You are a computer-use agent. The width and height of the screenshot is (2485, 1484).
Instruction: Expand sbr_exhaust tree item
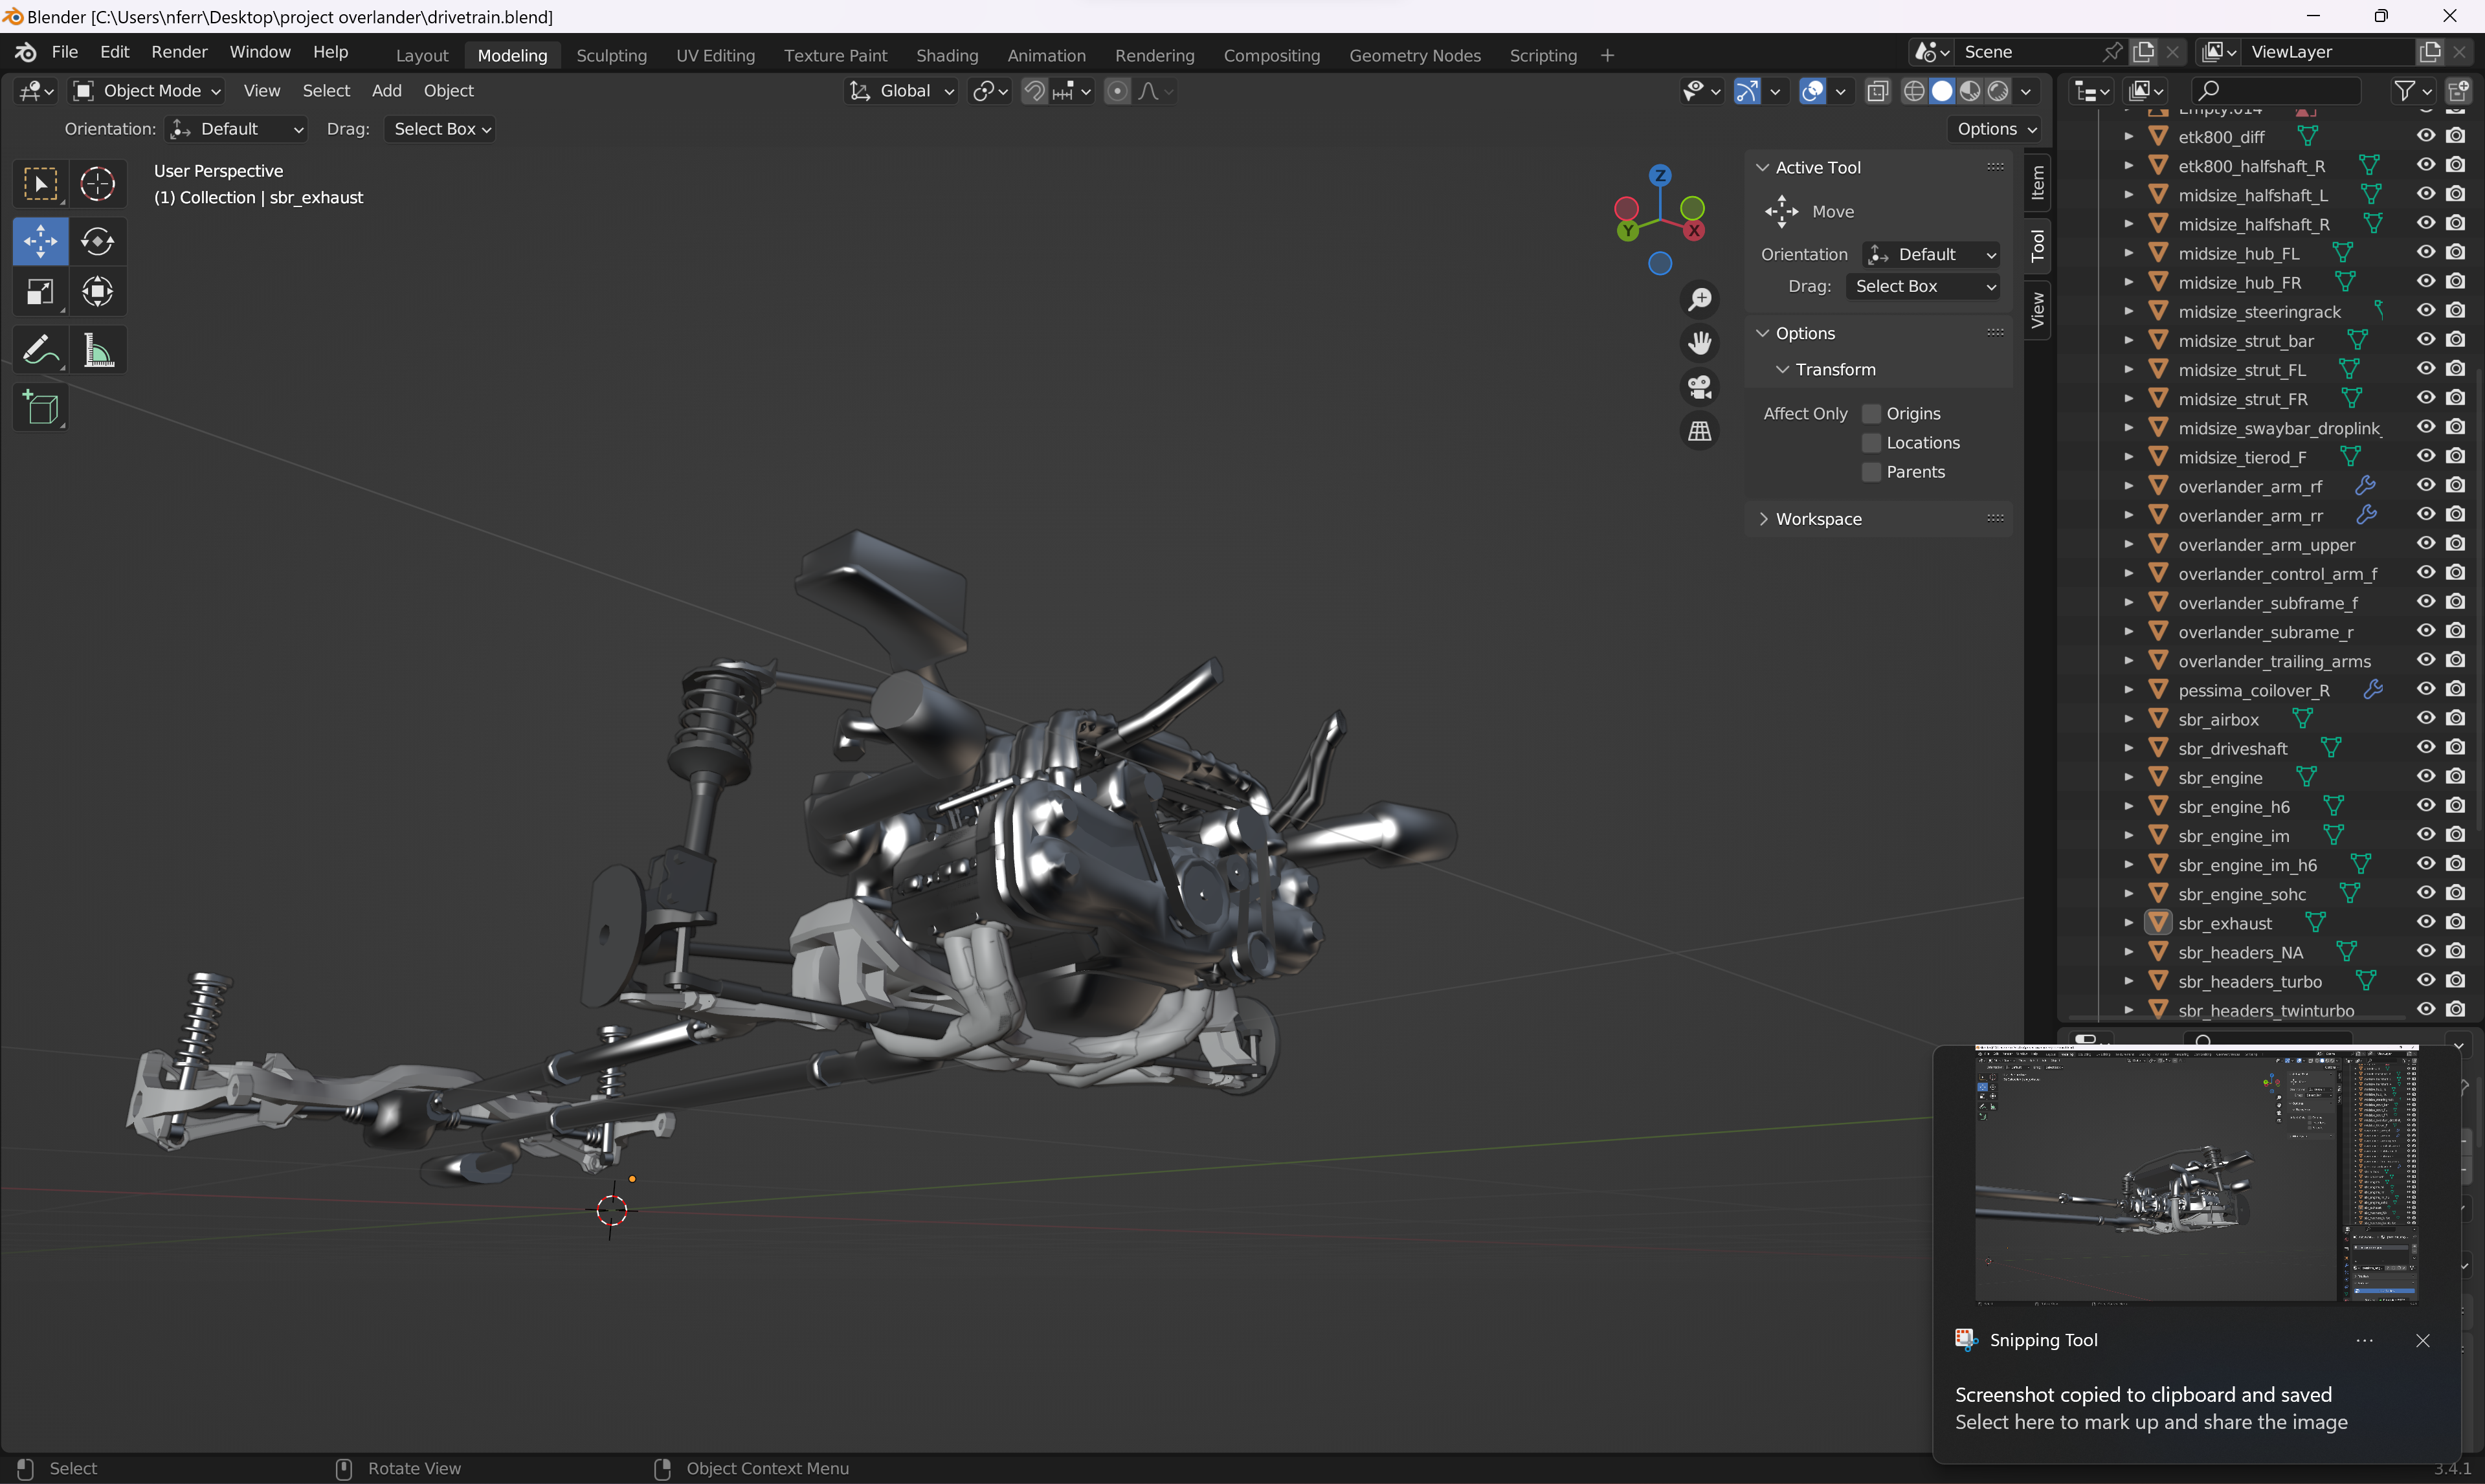[2128, 923]
